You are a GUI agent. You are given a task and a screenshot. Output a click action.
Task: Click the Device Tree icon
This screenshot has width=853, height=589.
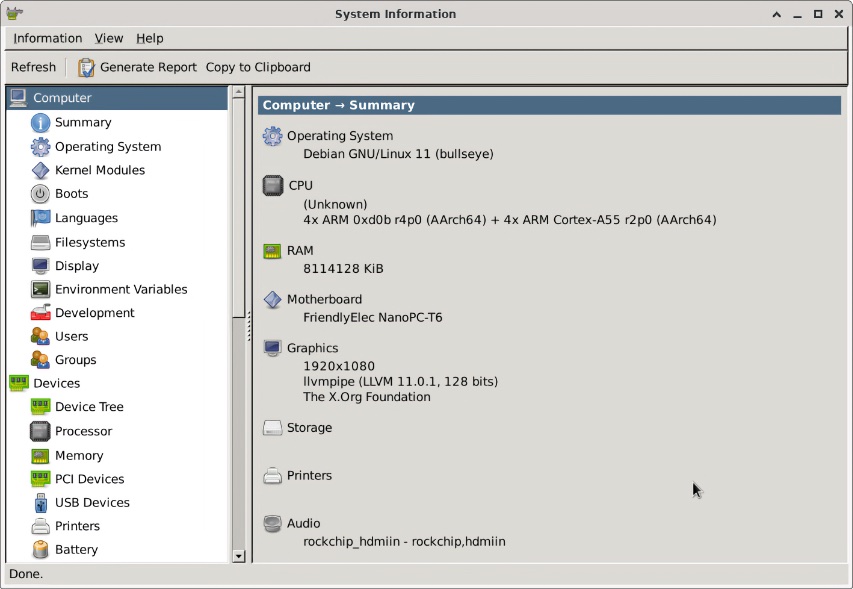[40, 406]
